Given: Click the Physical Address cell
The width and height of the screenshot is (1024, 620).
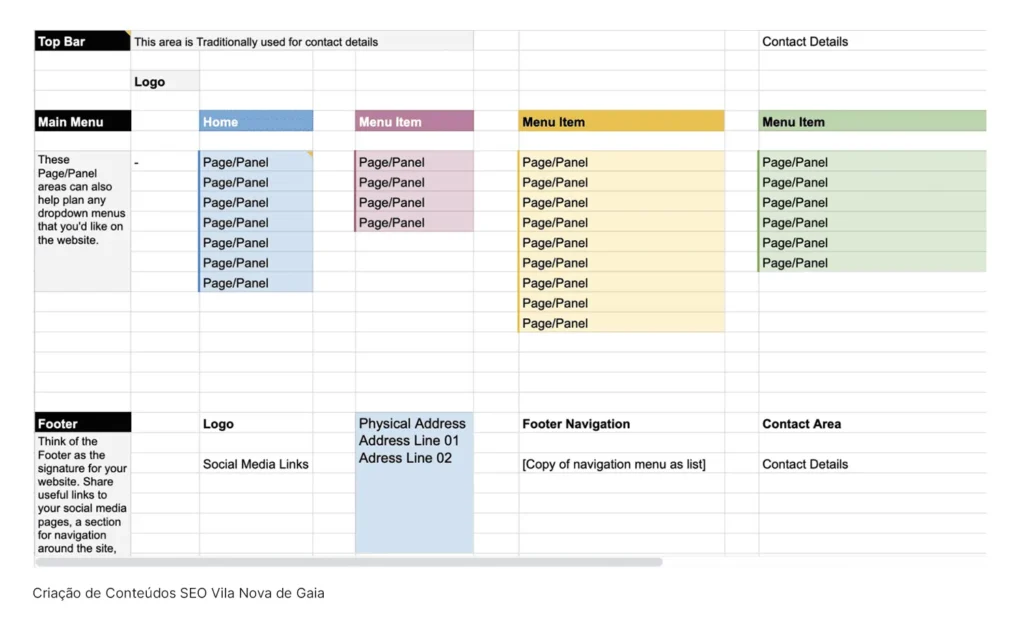Looking at the screenshot, I should tap(412, 424).
